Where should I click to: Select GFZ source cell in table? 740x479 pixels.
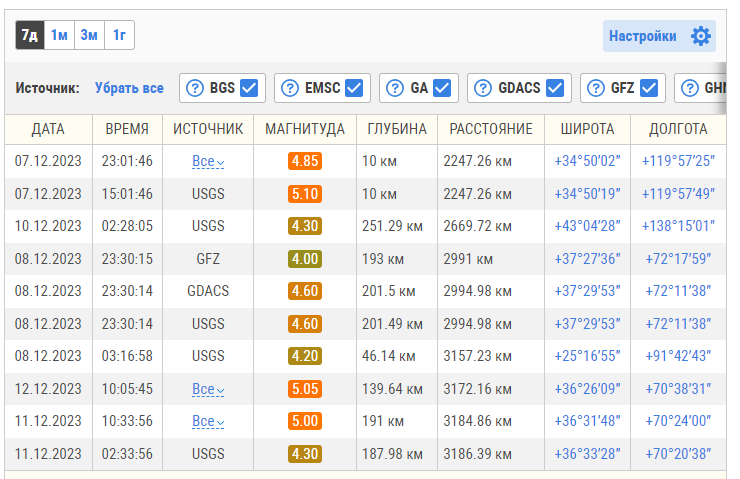point(208,259)
